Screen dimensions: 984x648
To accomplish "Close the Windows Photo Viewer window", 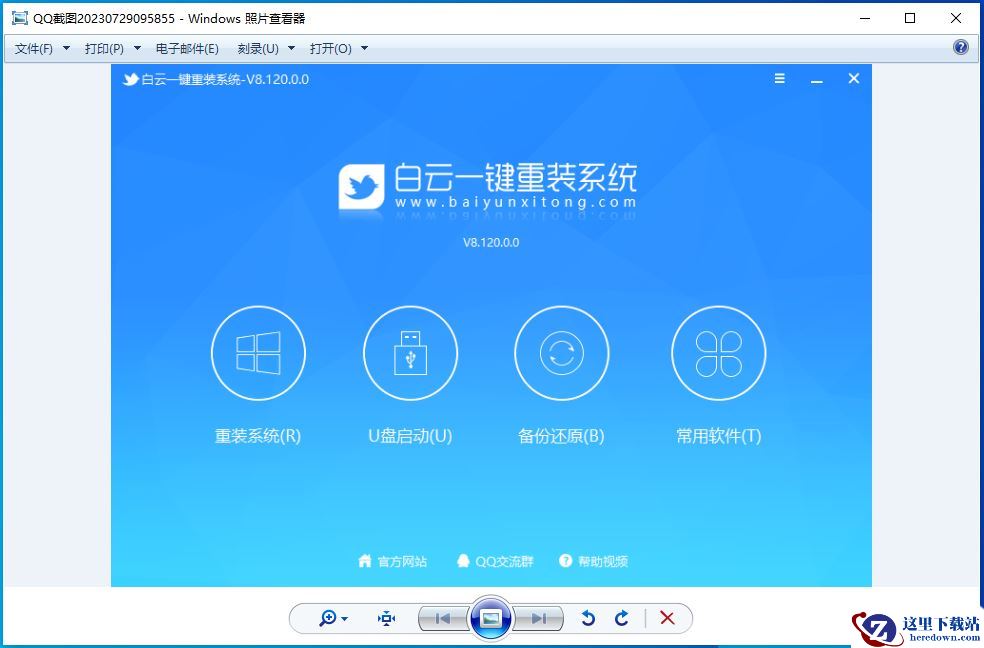I will 956,18.
